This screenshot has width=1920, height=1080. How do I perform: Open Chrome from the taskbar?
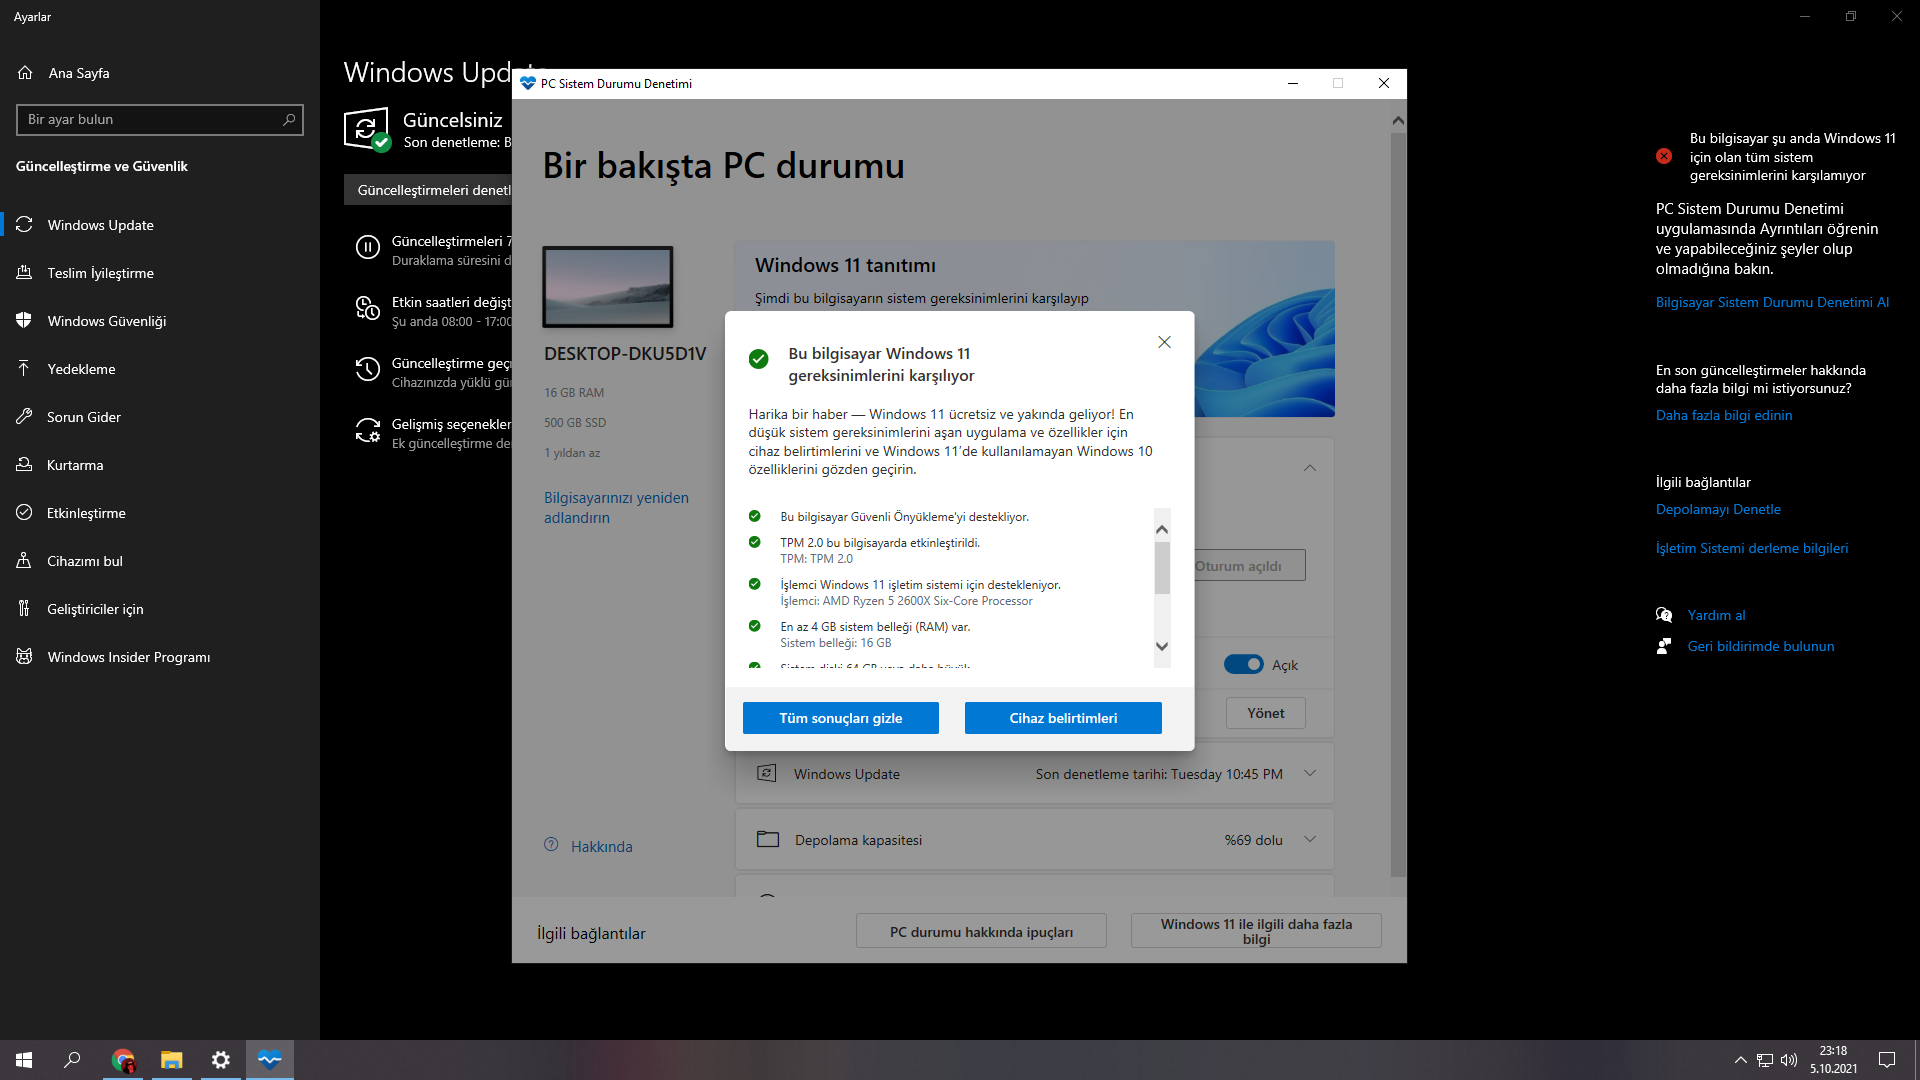123,1060
